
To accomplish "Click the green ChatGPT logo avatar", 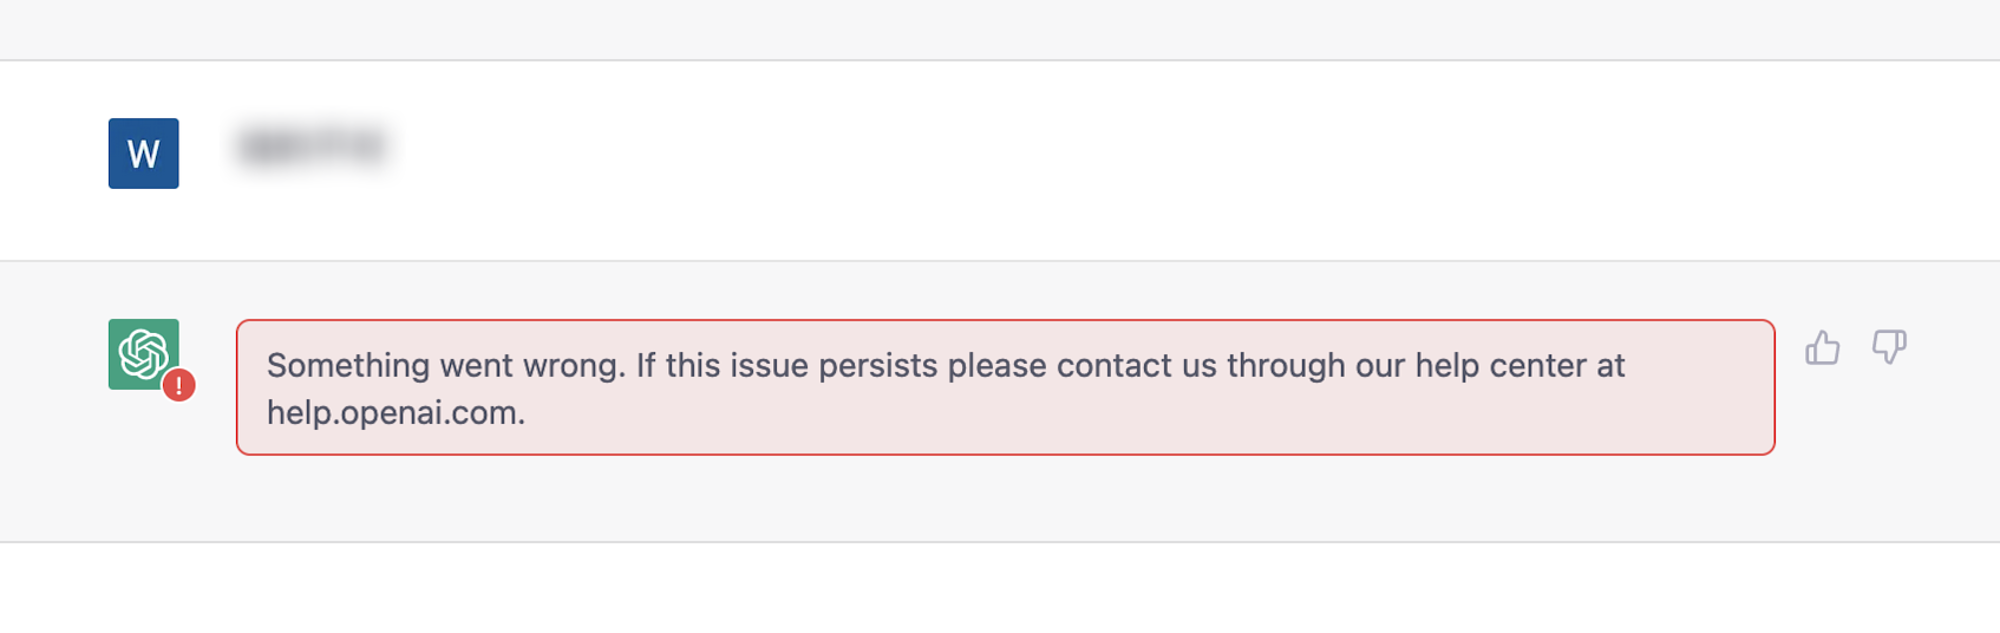I will (143, 354).
